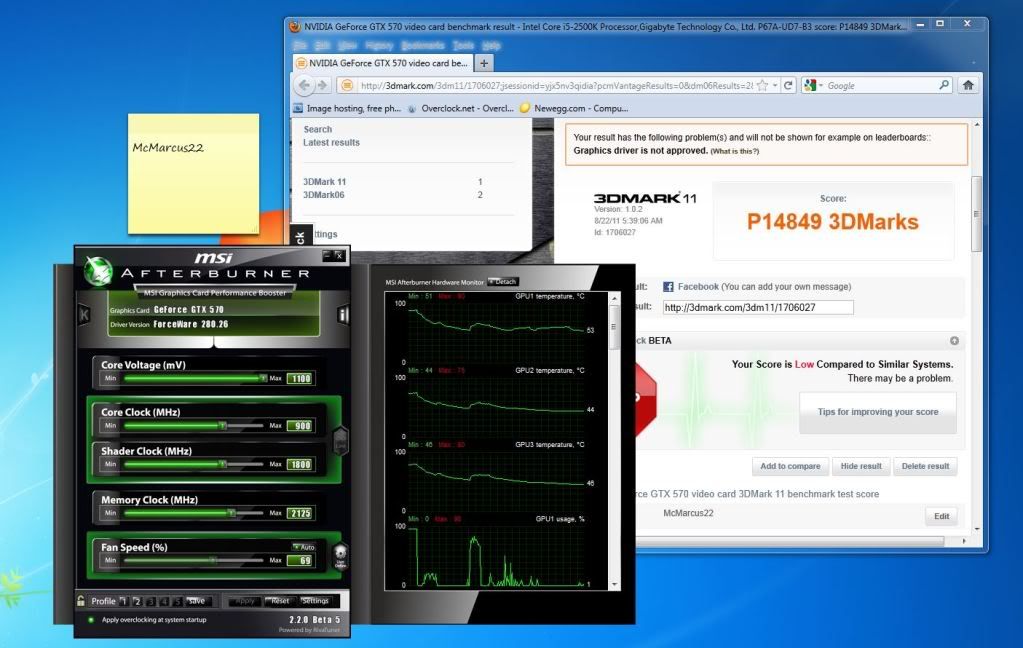Viewport: 1023px width, 648px height.
Task: Open the Newegg.com bookmark
Action: [574, 108]
